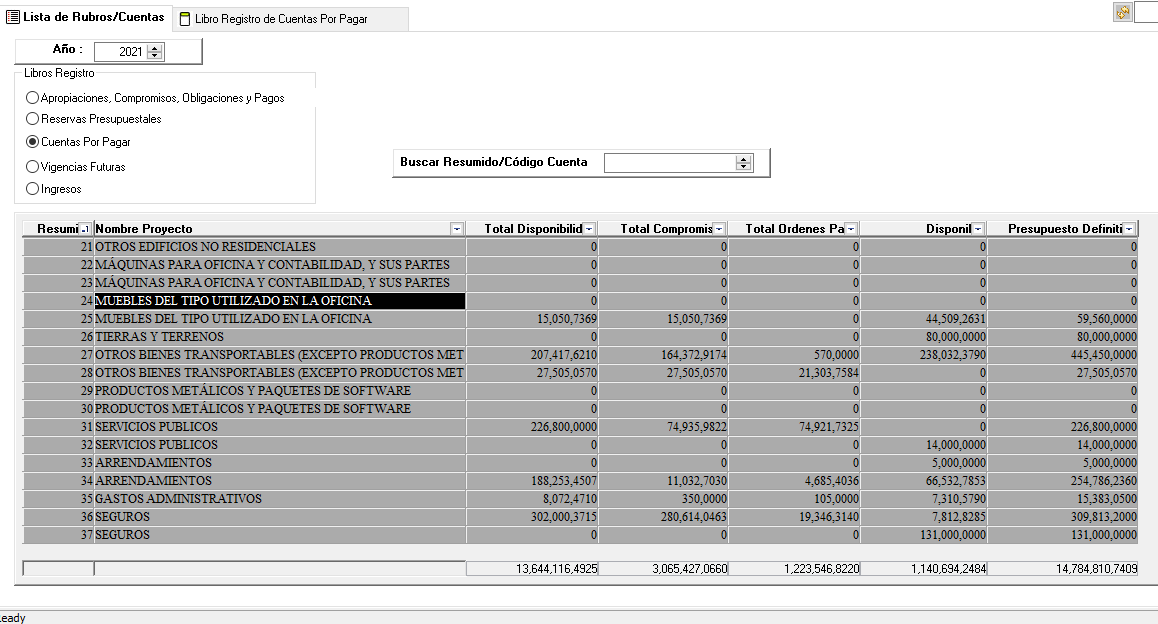Click the Lista de Rubros/Cuentas tab icon
This screenshot has height=624, width=1158.
click(x=13, y=17)
